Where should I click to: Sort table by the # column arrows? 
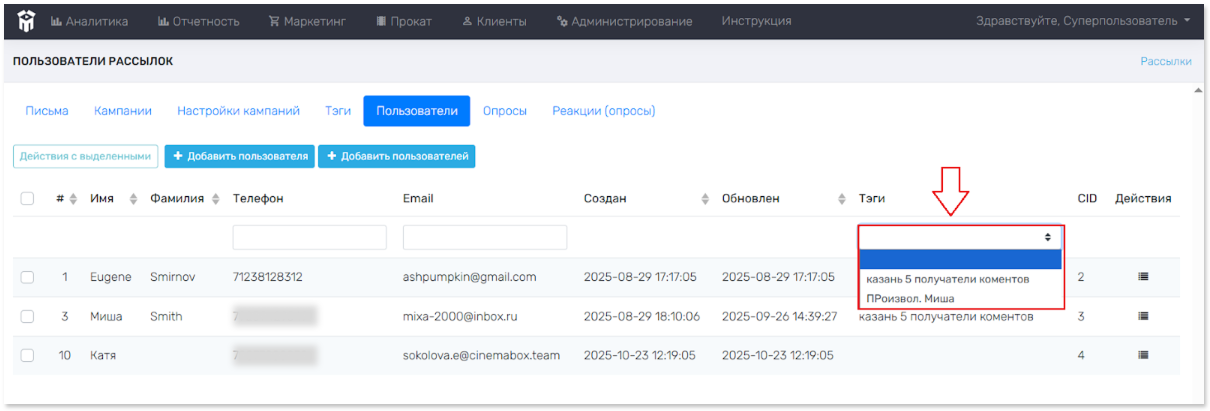(x=73, y=199)
